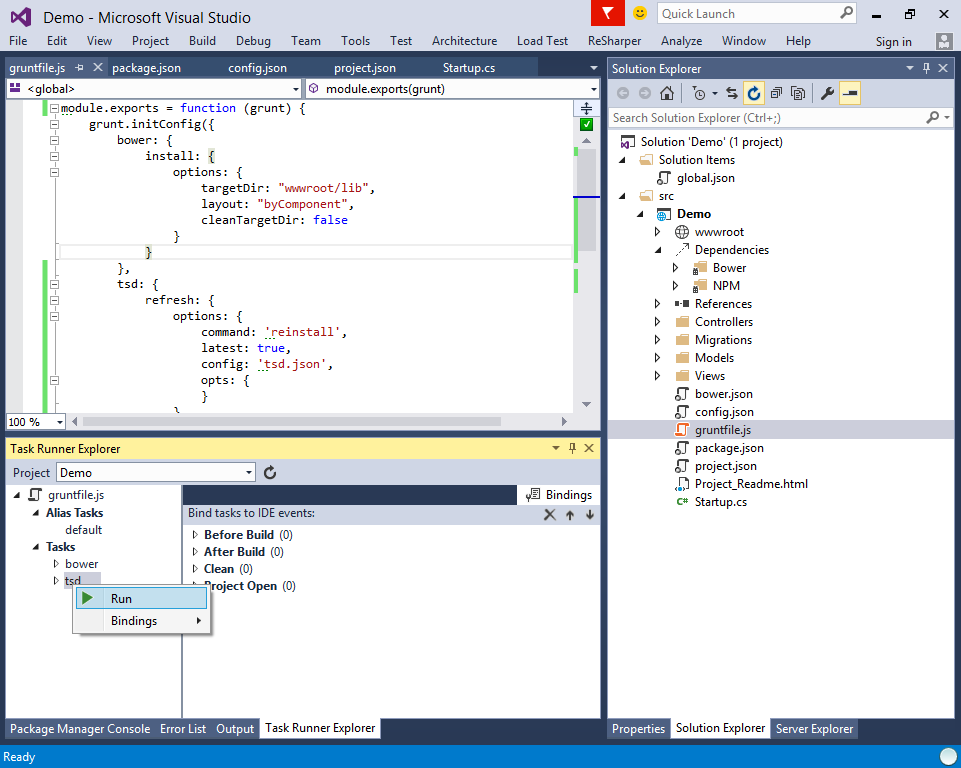
Task: Click the feedback smiley face icon
Action: pos(639,13)
